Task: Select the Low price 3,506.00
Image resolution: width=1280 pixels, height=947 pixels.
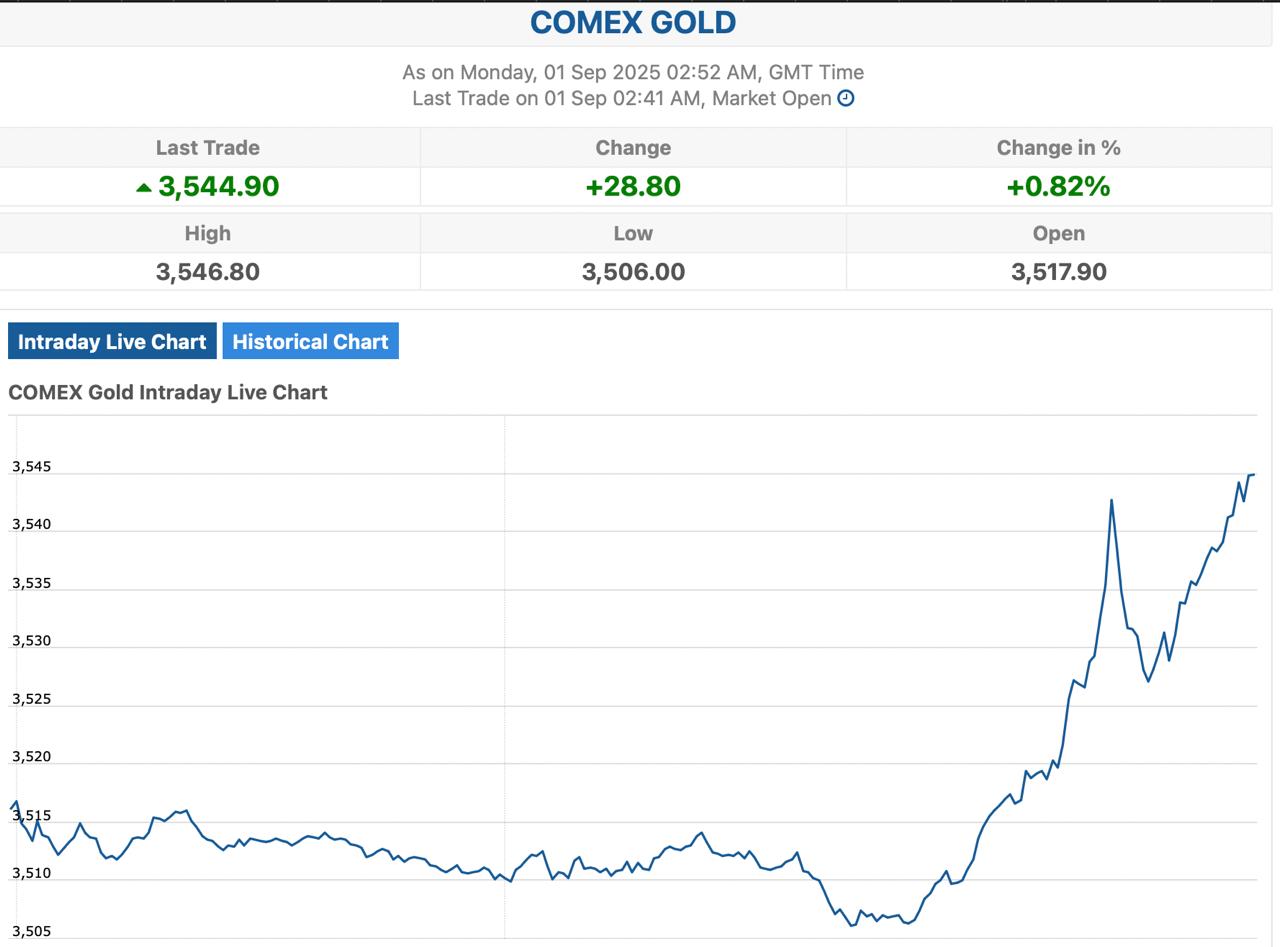Action: (x=633, y=272)
